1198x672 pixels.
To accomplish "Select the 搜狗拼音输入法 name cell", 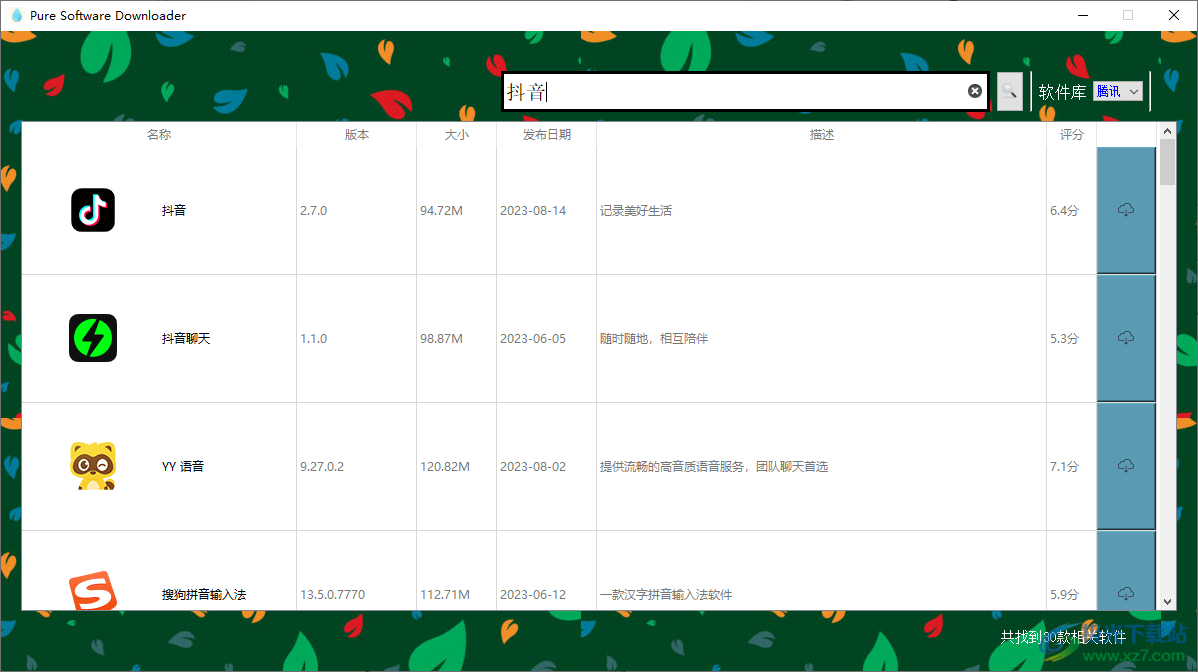I will [x=204, y=593].
